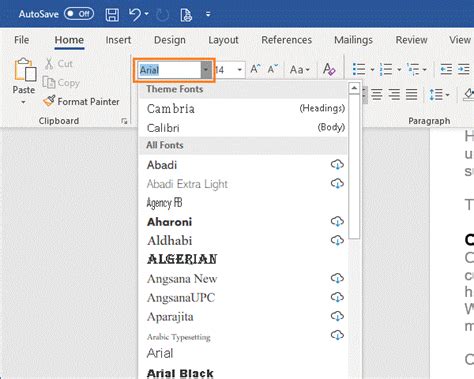Toggle Align Right paragraph alignment
Viewport: 474px width, 379px height.
394,95
